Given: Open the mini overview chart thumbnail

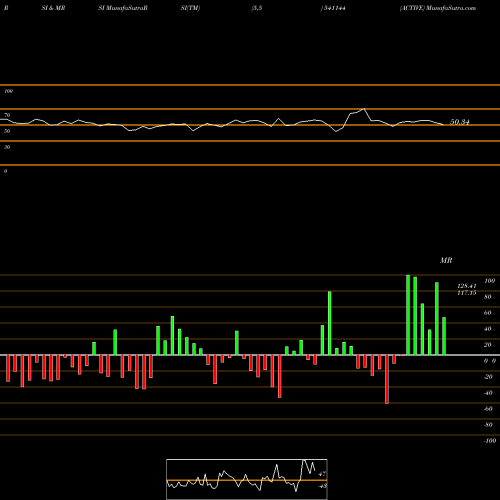Looking at the screenshot, I should coord(247,479).
